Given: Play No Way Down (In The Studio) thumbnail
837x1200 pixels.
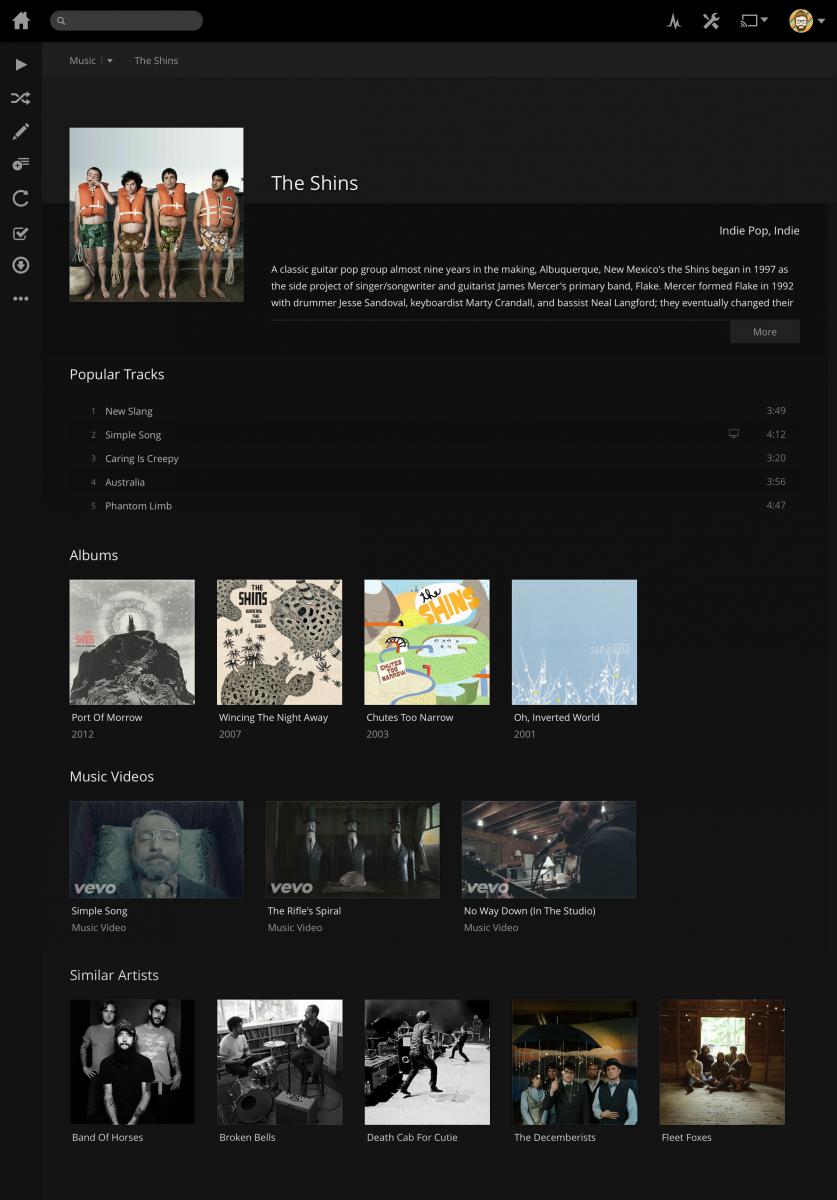Looking at the screenshot, I should pyautogui.click(x=548, y=849).
